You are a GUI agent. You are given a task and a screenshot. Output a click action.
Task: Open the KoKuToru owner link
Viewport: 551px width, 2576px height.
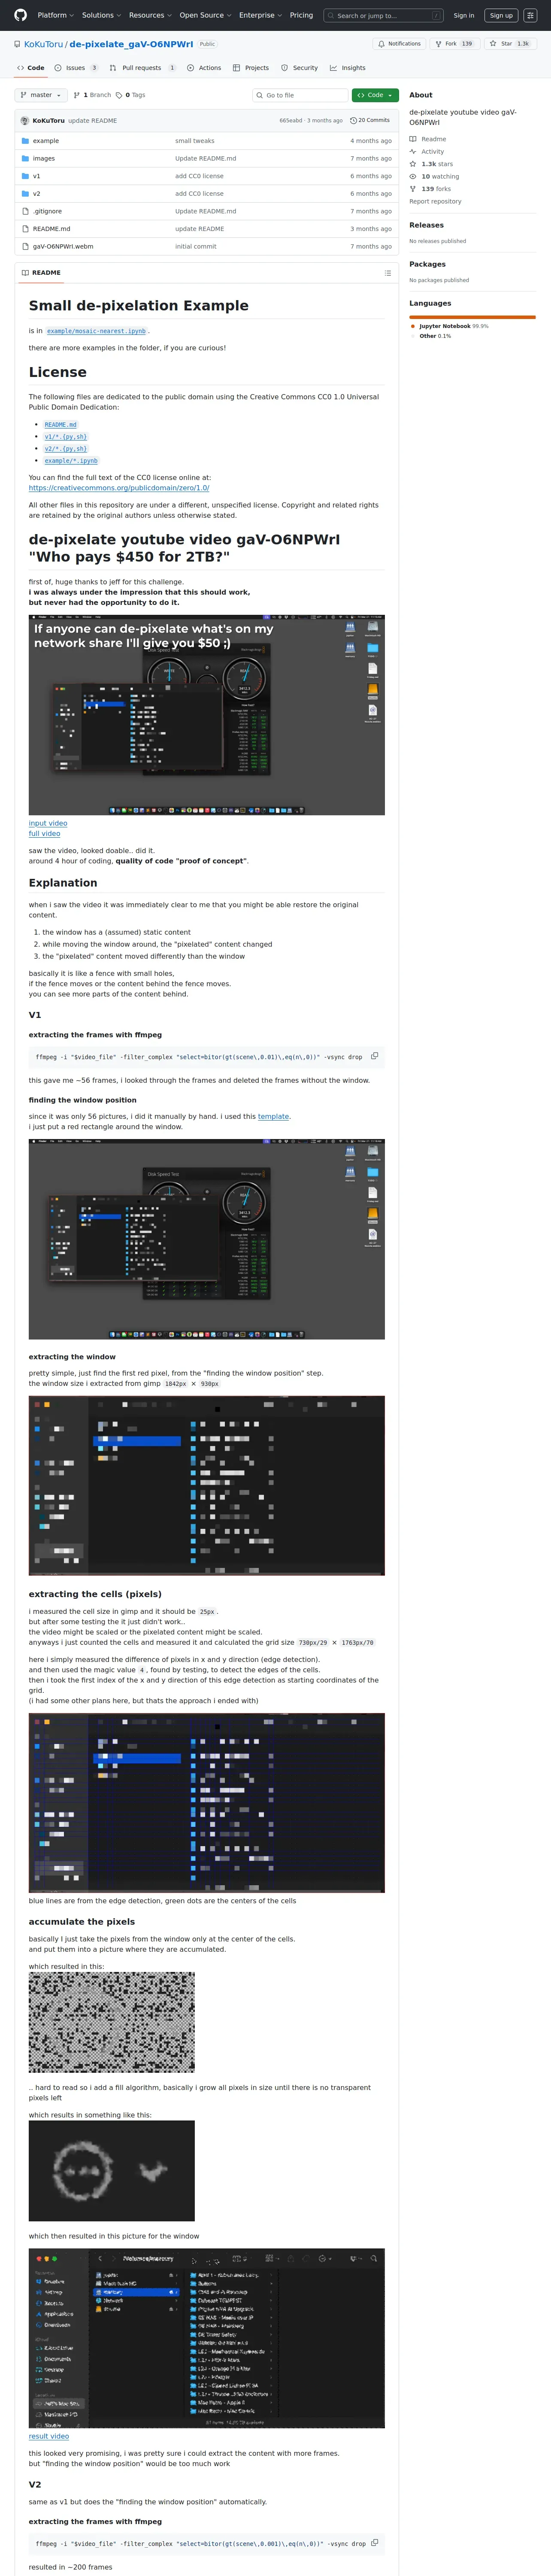[43, 44]
